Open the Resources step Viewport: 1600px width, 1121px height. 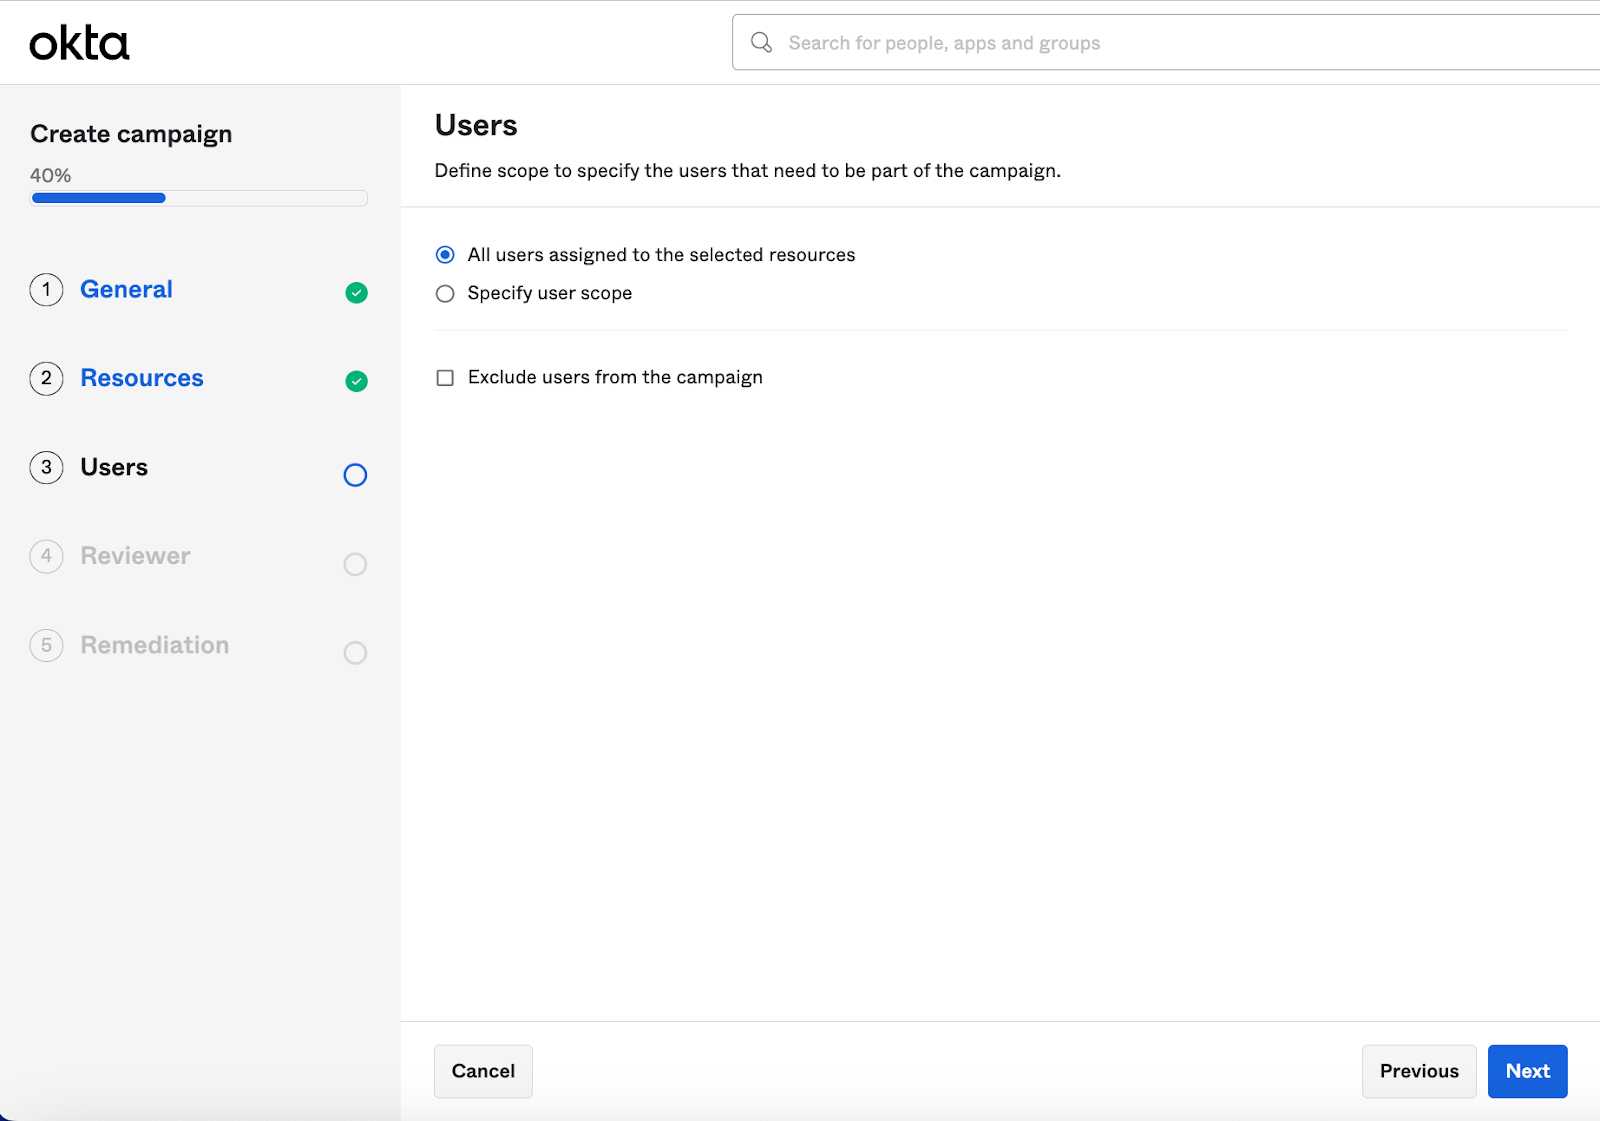(142, 378)
